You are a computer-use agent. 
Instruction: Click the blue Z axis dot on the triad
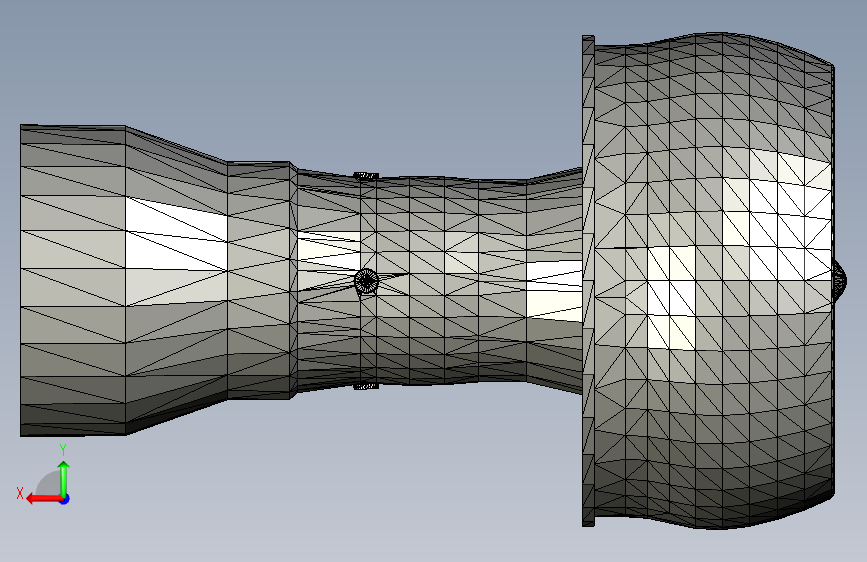[65, 499]
